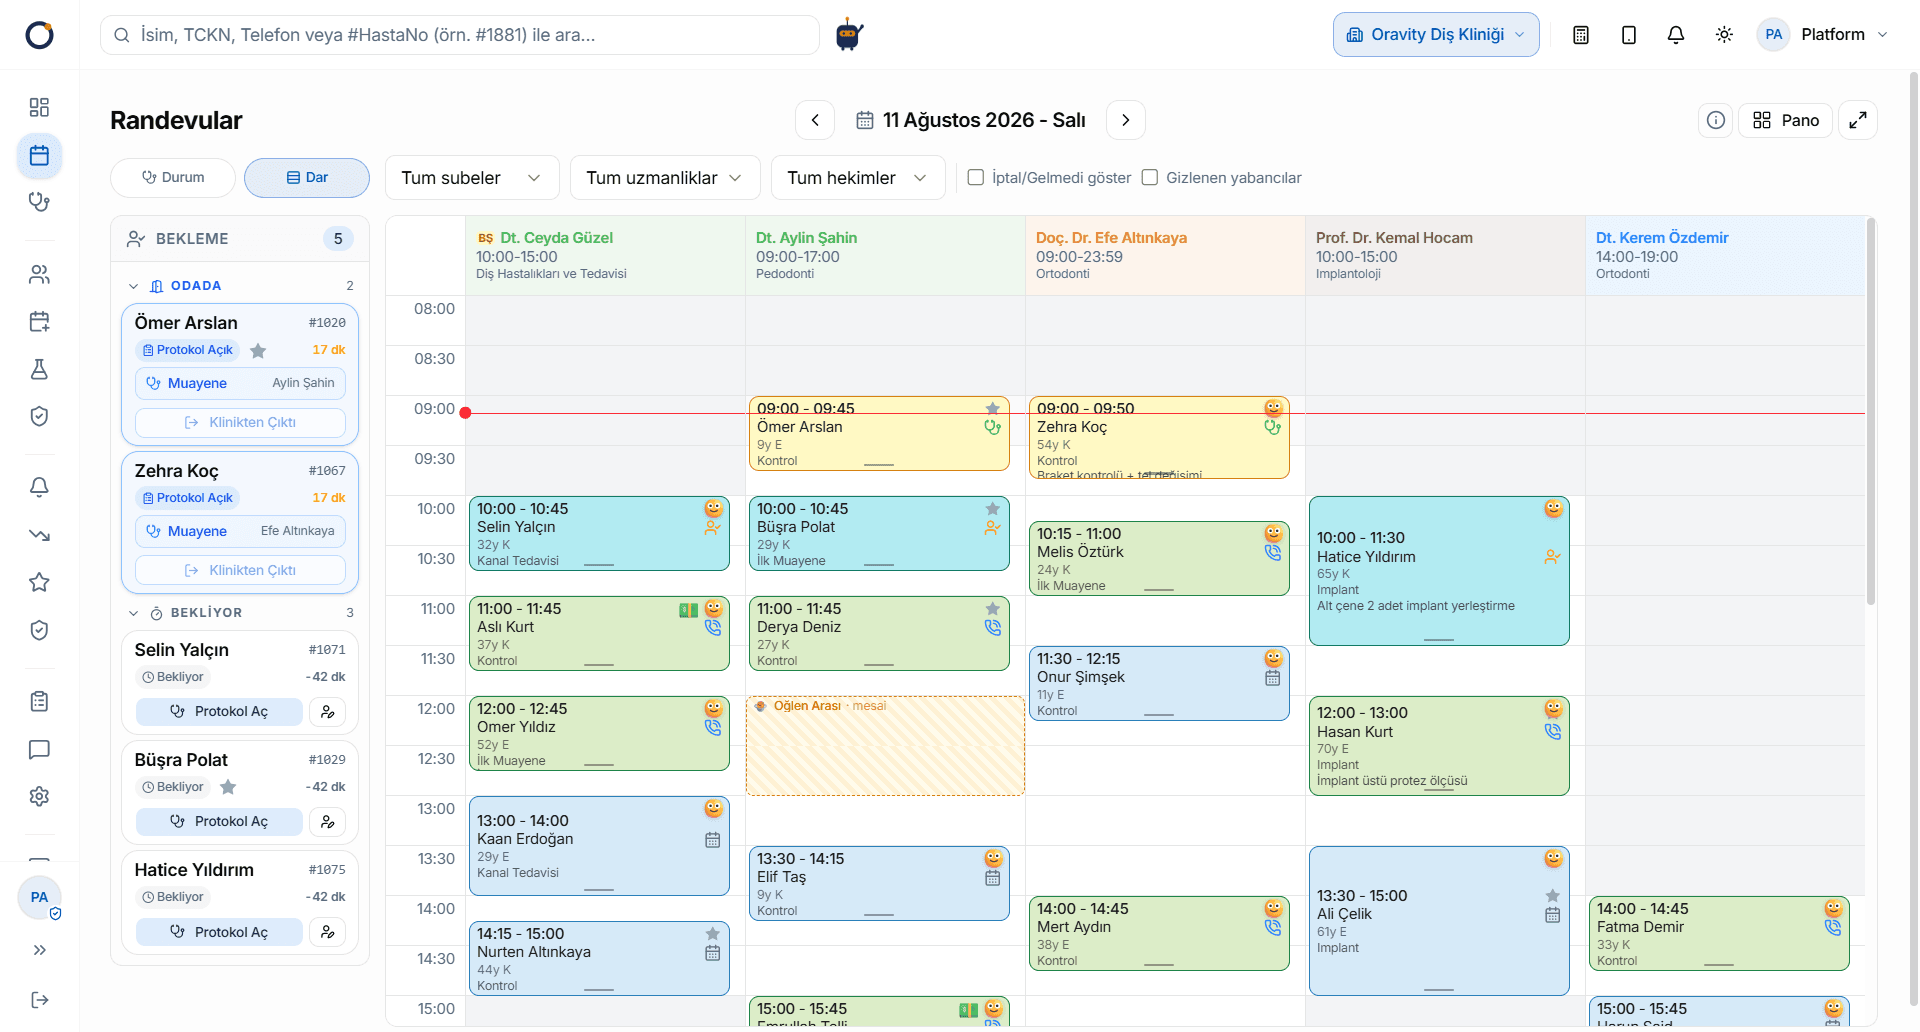The width and height of the screenshot is (1920, 1032).
Task: Open the 11 Ağustos 2026 date picker
Action: [971, 120]
